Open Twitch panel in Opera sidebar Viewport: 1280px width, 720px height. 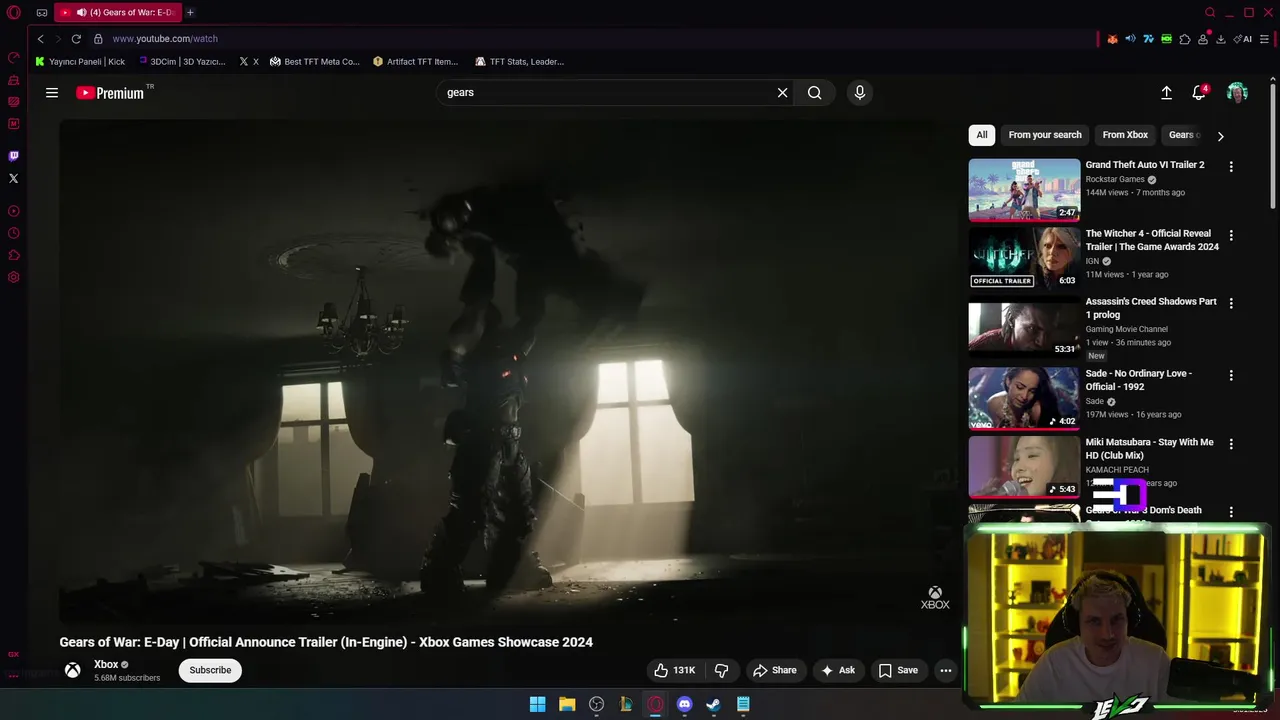[14, 156]
